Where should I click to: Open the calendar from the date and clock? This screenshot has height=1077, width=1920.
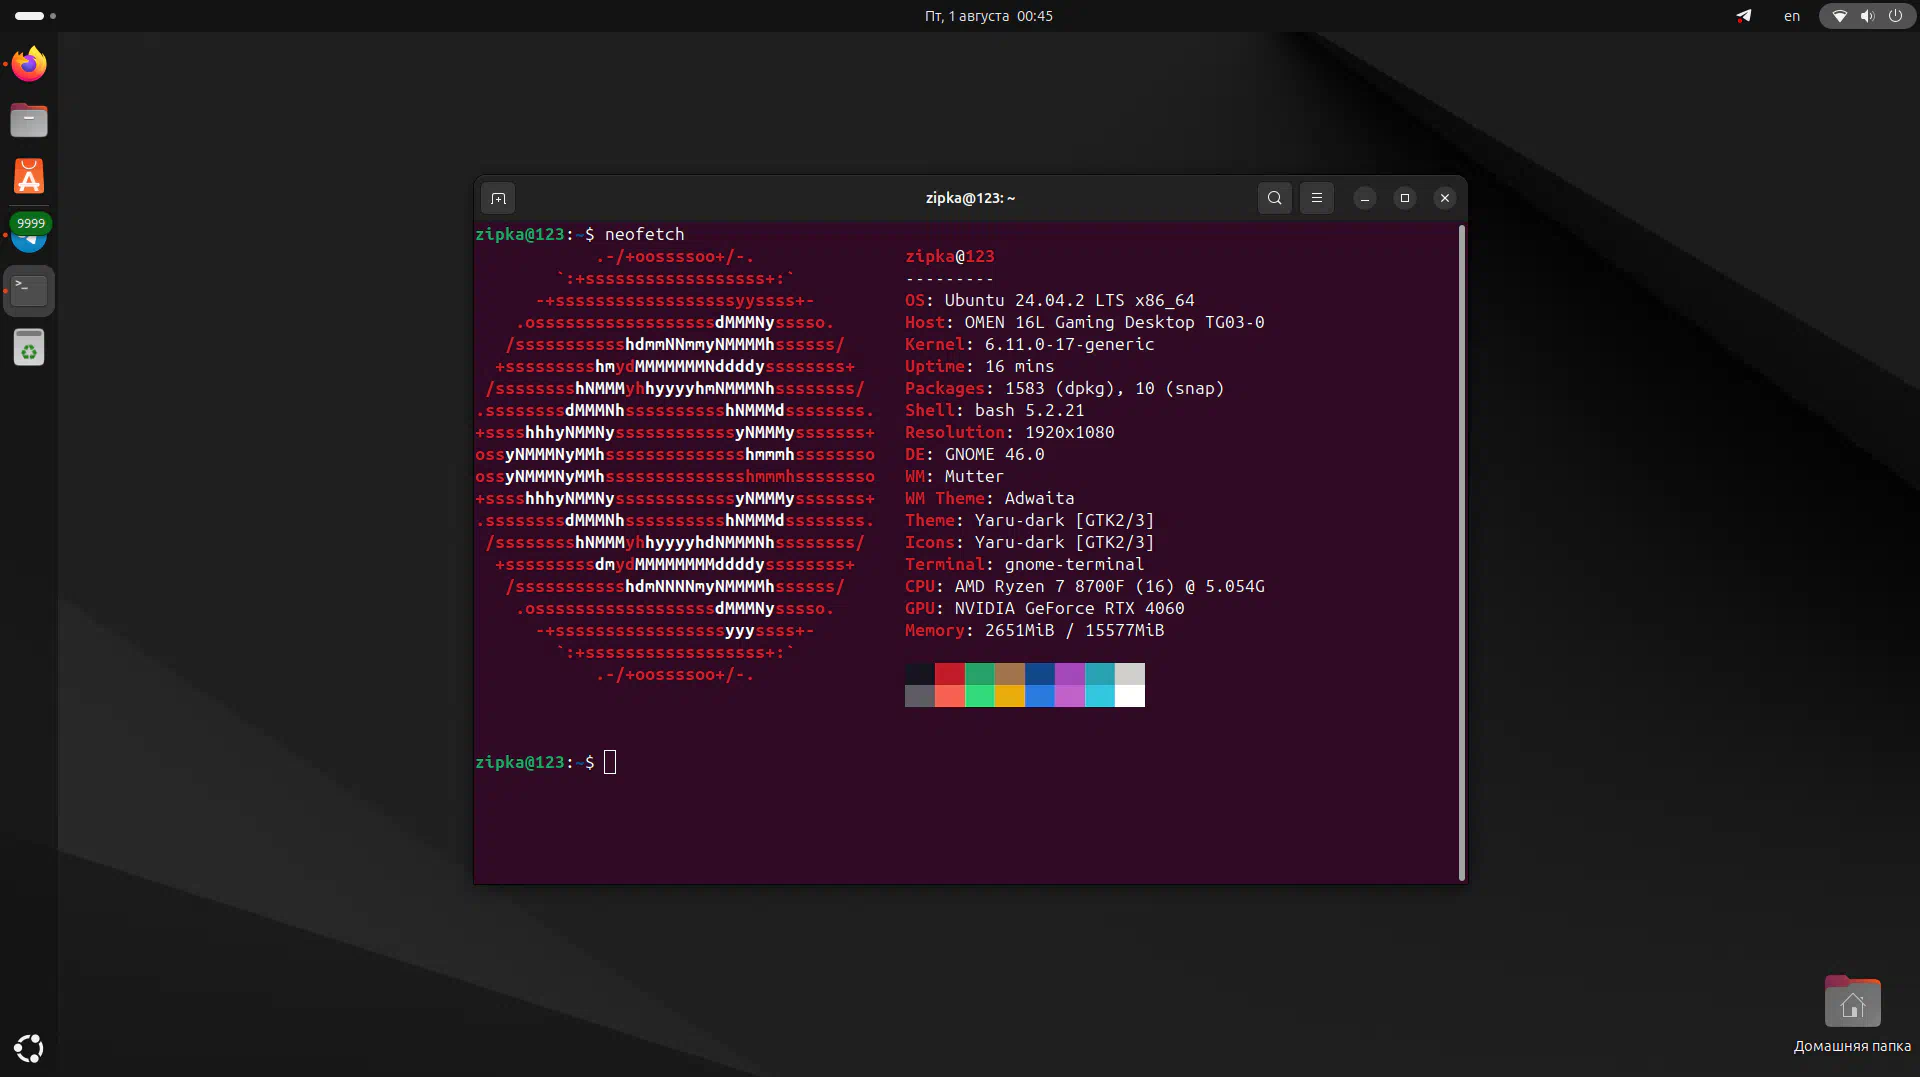(989, 16)
